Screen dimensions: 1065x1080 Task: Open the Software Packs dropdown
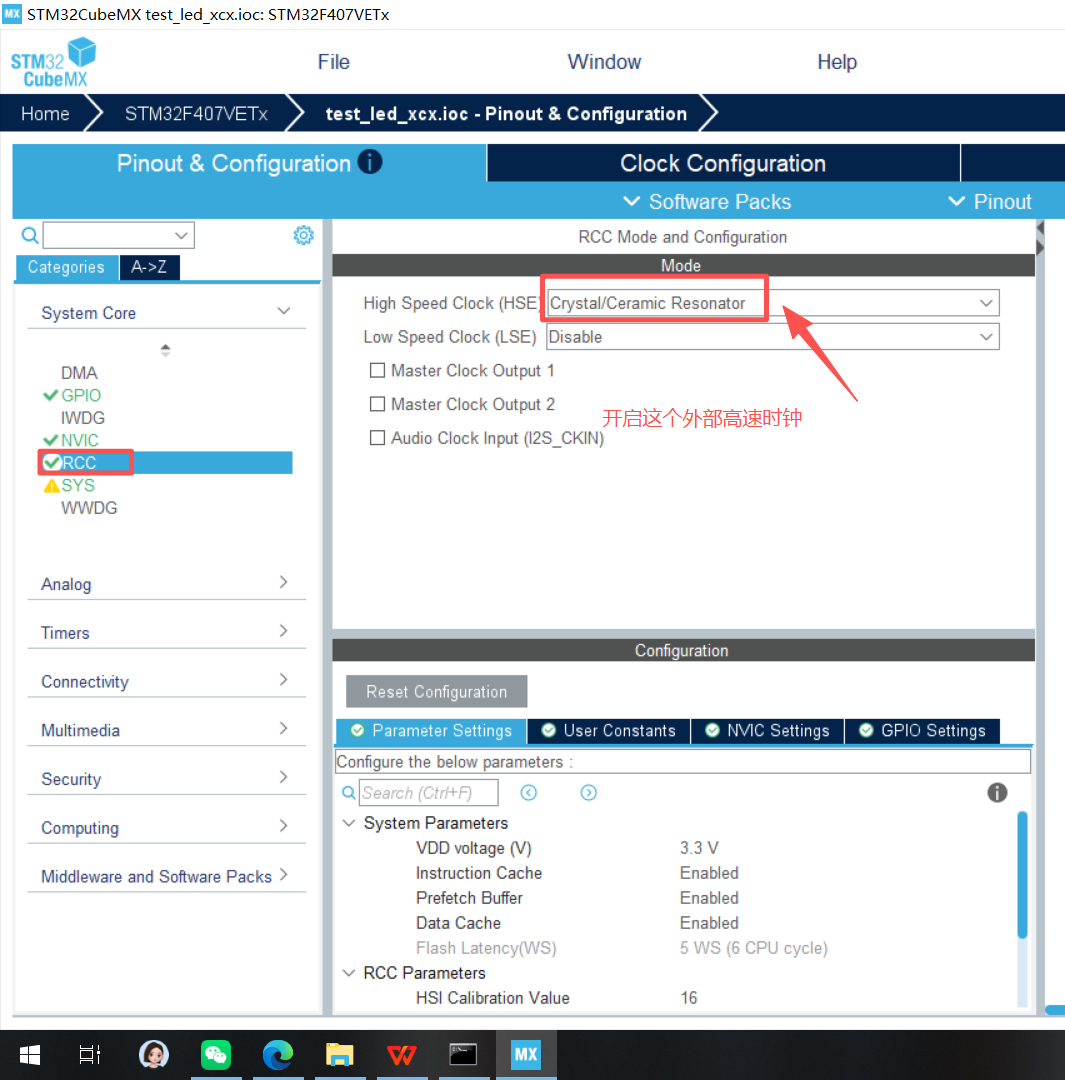pos(707,202)
